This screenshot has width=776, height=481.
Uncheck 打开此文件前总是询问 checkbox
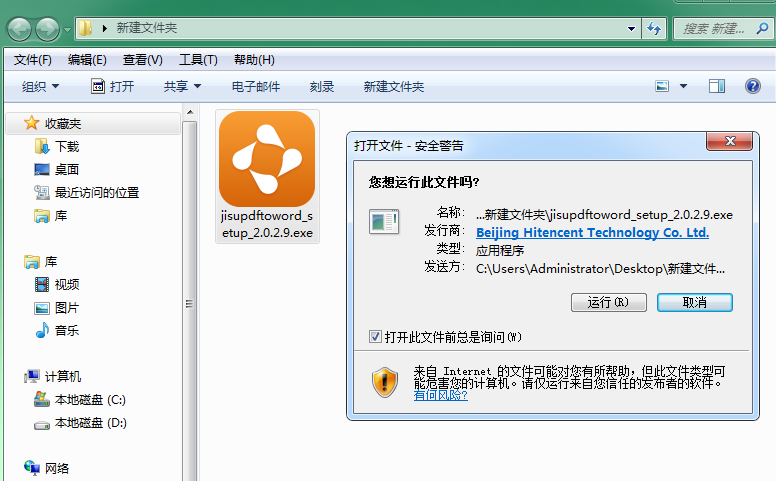click(x=375, y=337)
